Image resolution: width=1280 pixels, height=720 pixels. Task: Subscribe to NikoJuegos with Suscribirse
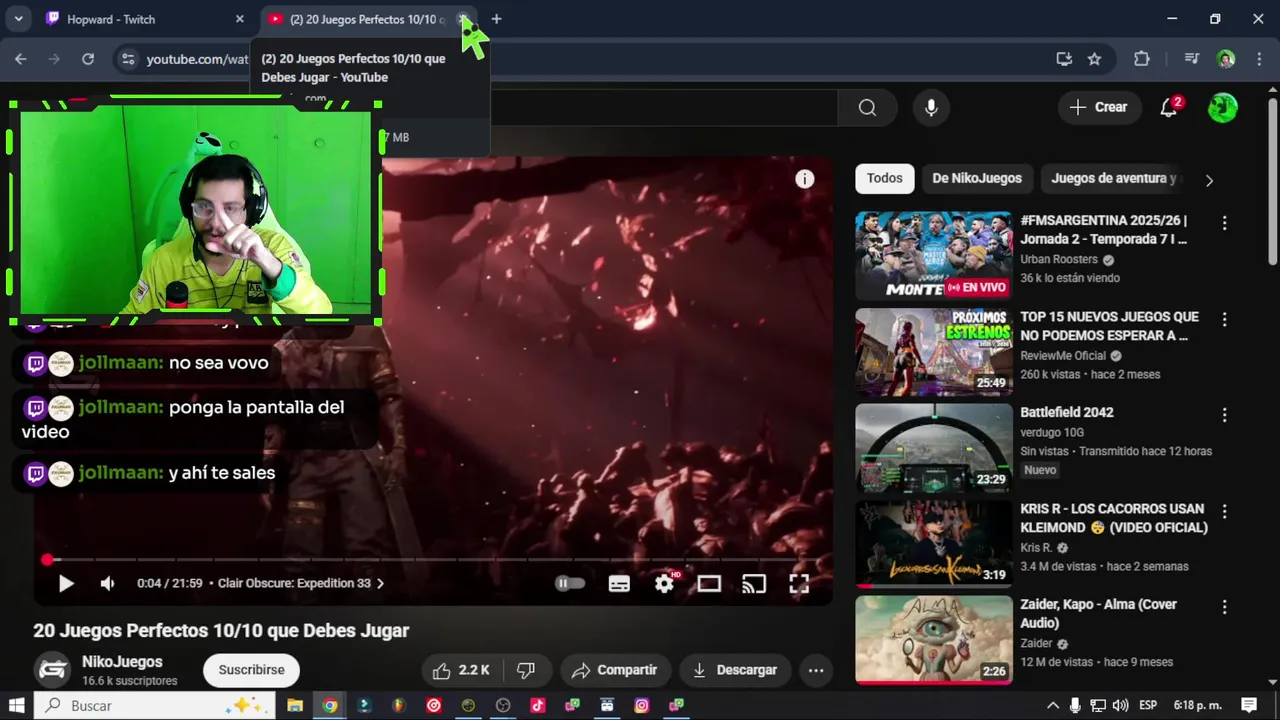[252, 670]
